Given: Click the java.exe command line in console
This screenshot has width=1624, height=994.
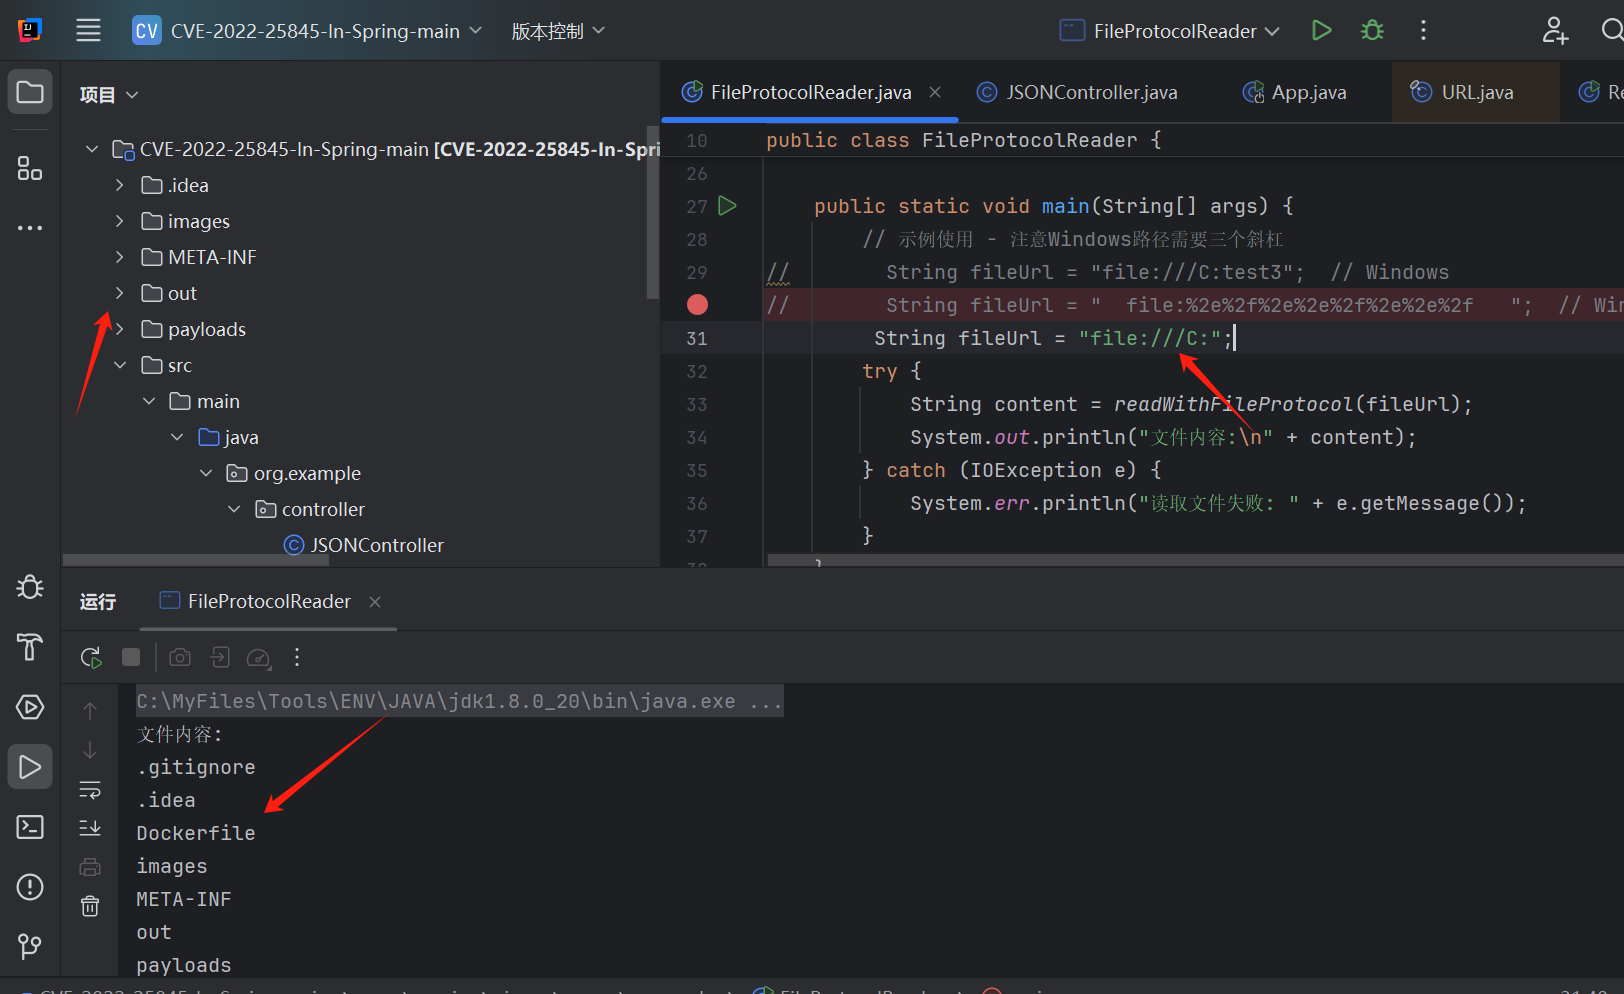Looking at the screenshot, I should tap(459, 701).
